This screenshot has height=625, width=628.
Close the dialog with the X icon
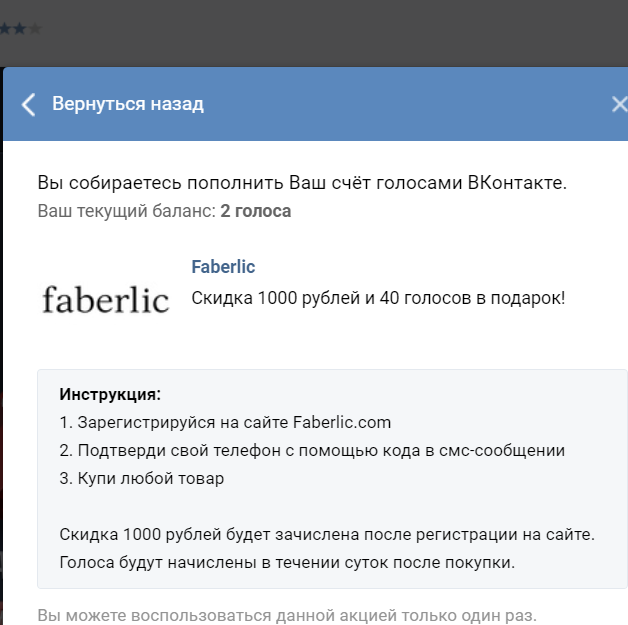pyautogui.click(x=620, y=105)
